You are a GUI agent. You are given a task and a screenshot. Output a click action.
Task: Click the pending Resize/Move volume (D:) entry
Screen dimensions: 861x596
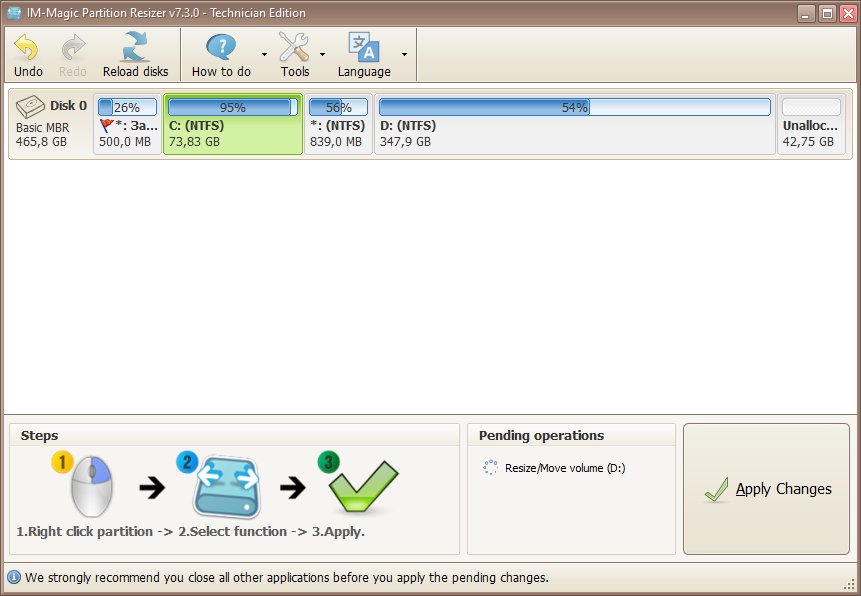565,468
